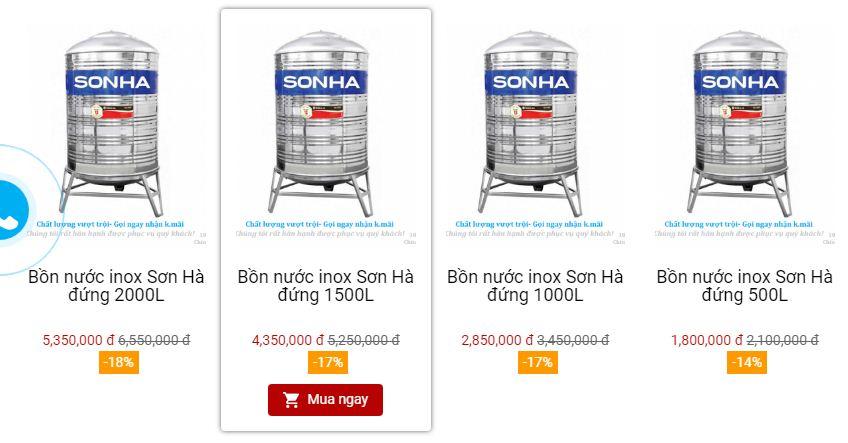Click the -17% badge under the 1500L tank
Viewport: 848px width, 443px height.
[327, 362]
